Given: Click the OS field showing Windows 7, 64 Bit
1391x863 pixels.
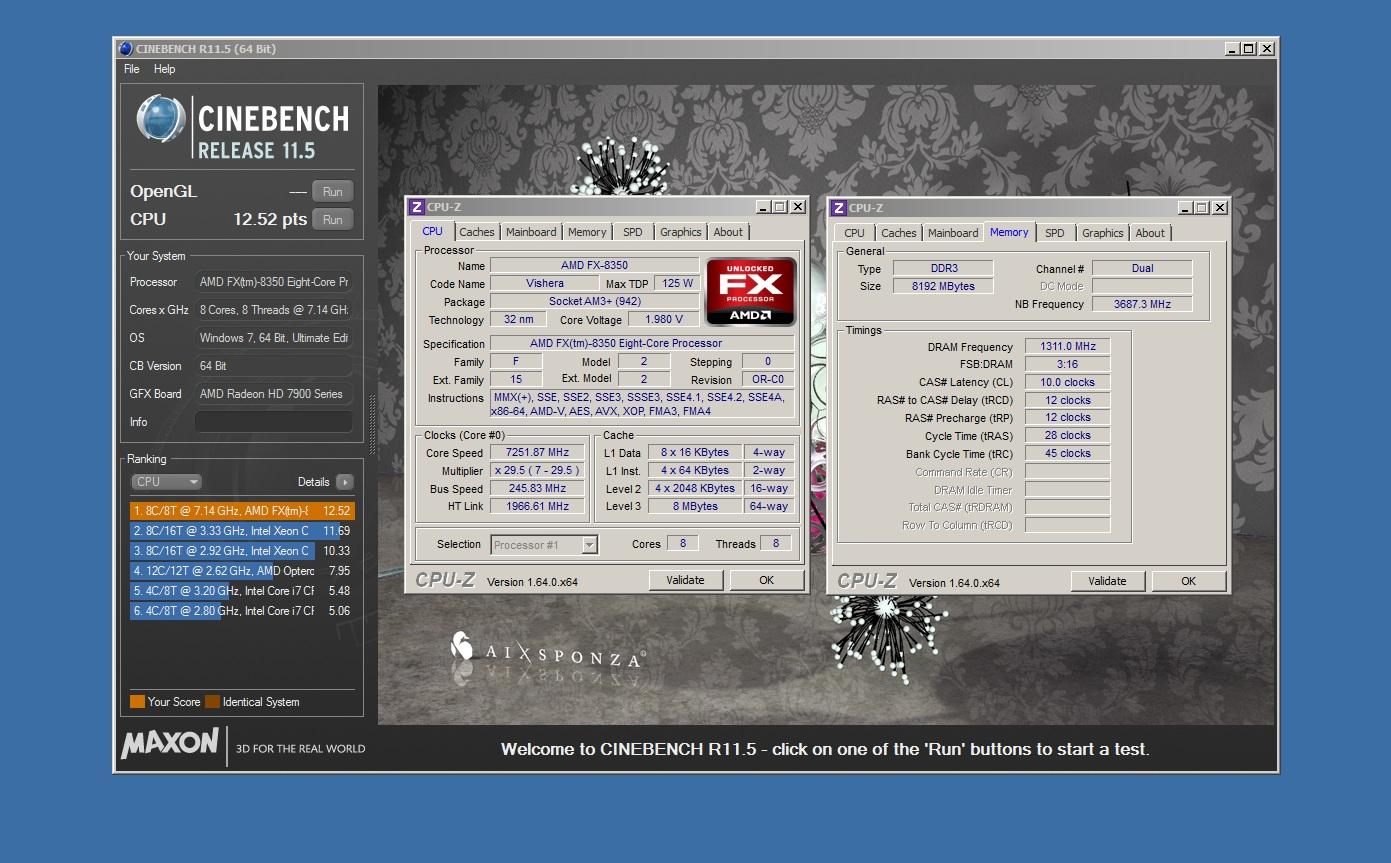Looking at the screenshot, I should click(x=274, y=338).
